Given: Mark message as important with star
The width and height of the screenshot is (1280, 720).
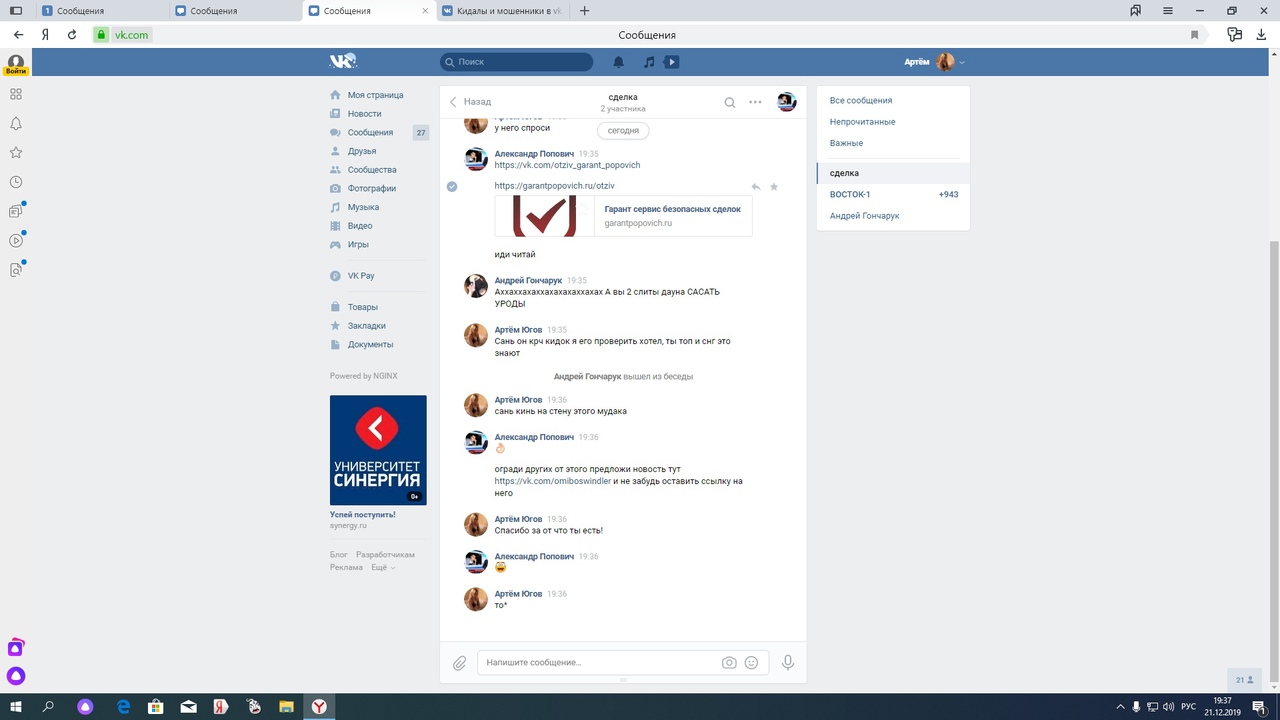Looking at the screenshot, I should pos(774,187).
